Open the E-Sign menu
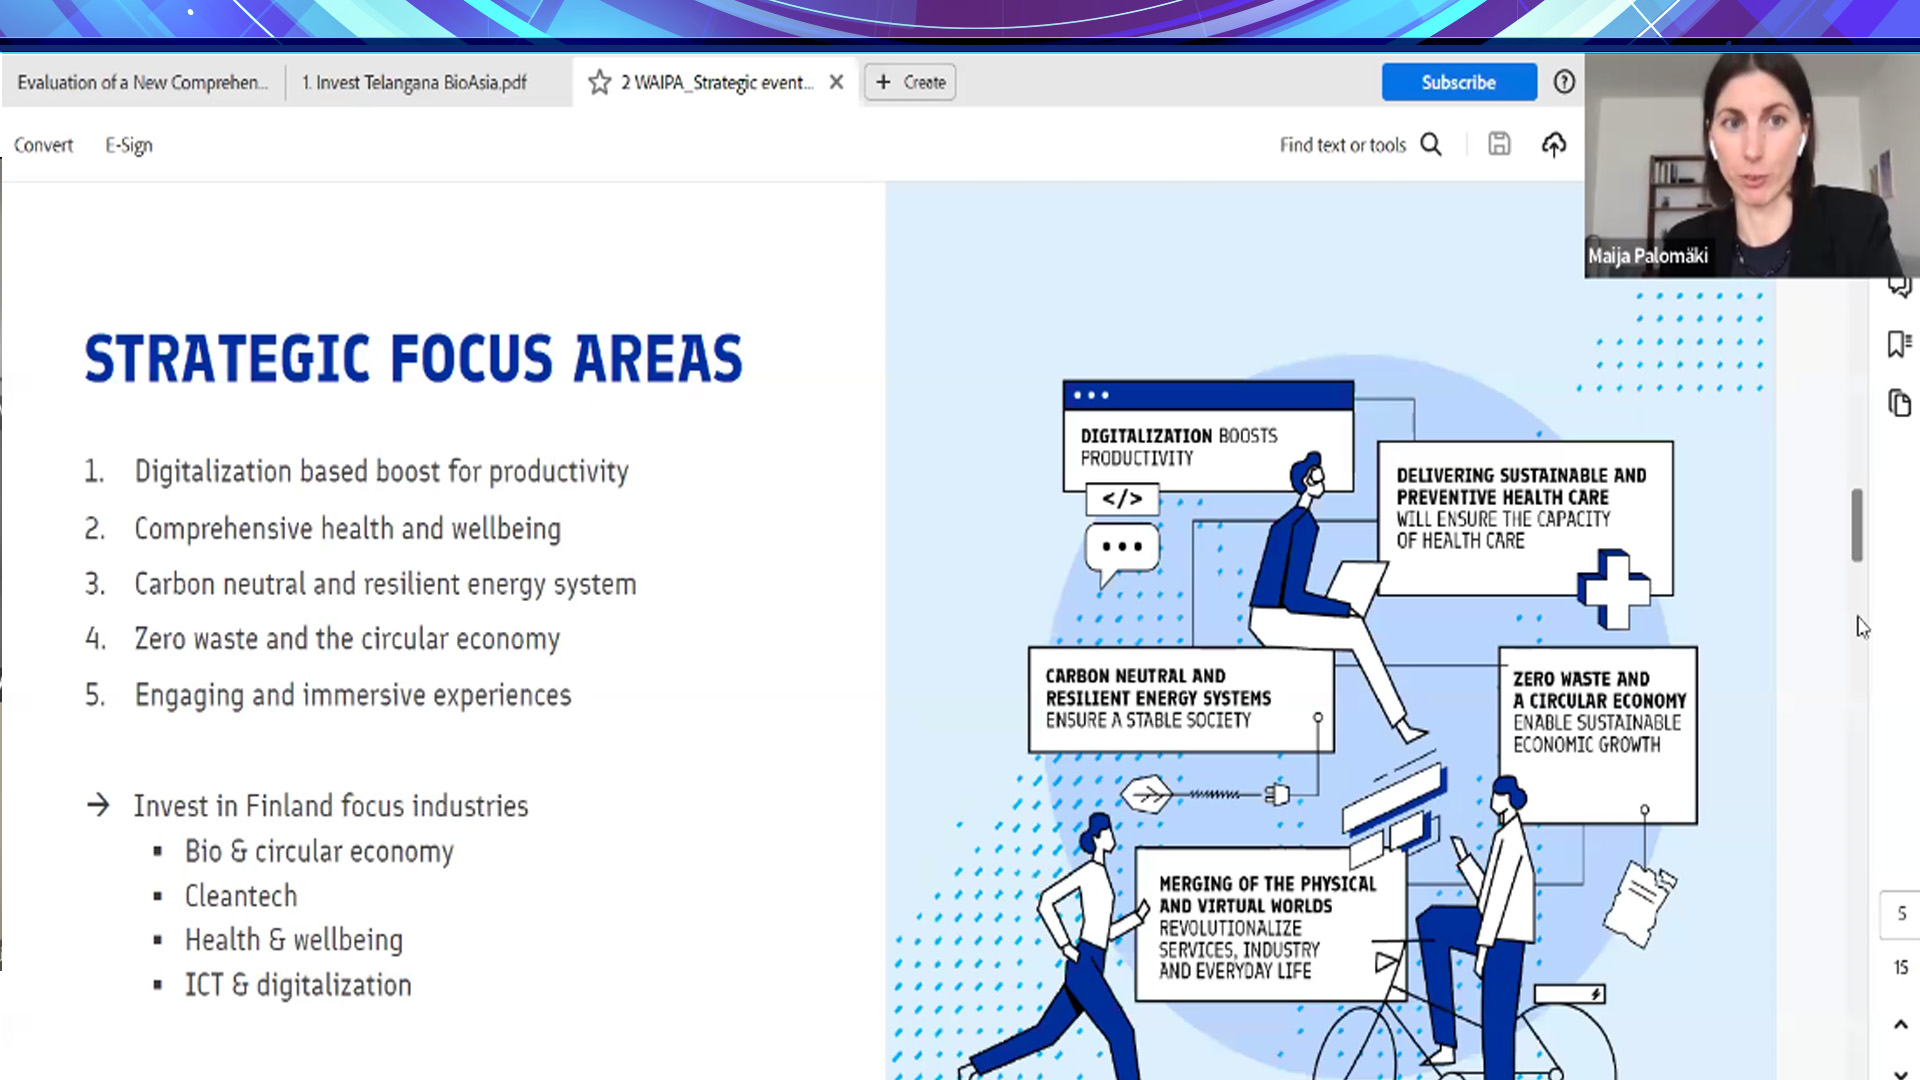The image size is (1920, 1080). [129, 145]
